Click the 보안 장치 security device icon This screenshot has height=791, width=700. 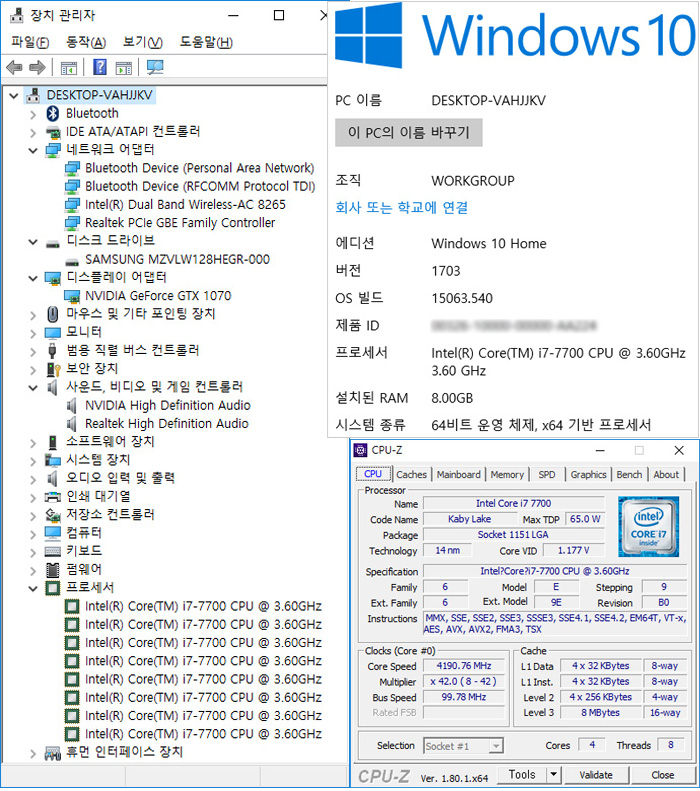tap(52, 369)
